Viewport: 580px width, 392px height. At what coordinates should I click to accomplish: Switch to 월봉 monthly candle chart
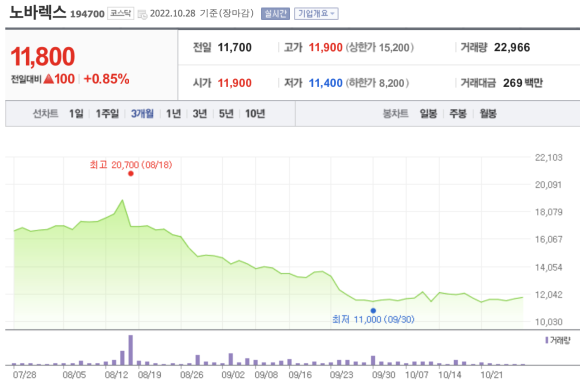click(488, 114)
